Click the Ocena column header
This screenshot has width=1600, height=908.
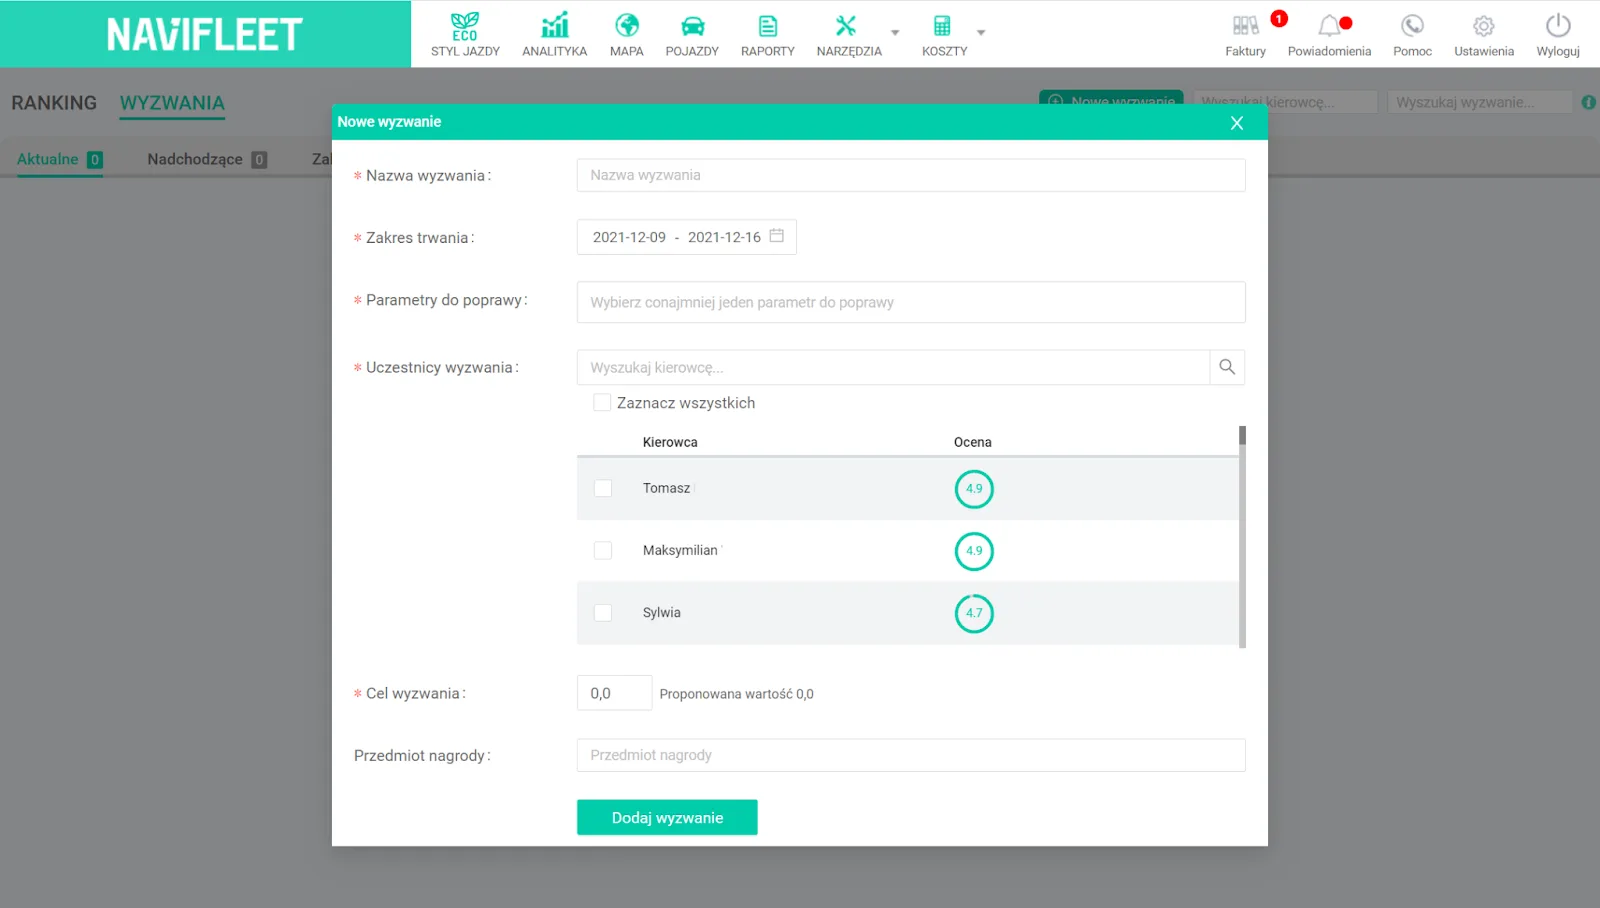click(972, 442)
